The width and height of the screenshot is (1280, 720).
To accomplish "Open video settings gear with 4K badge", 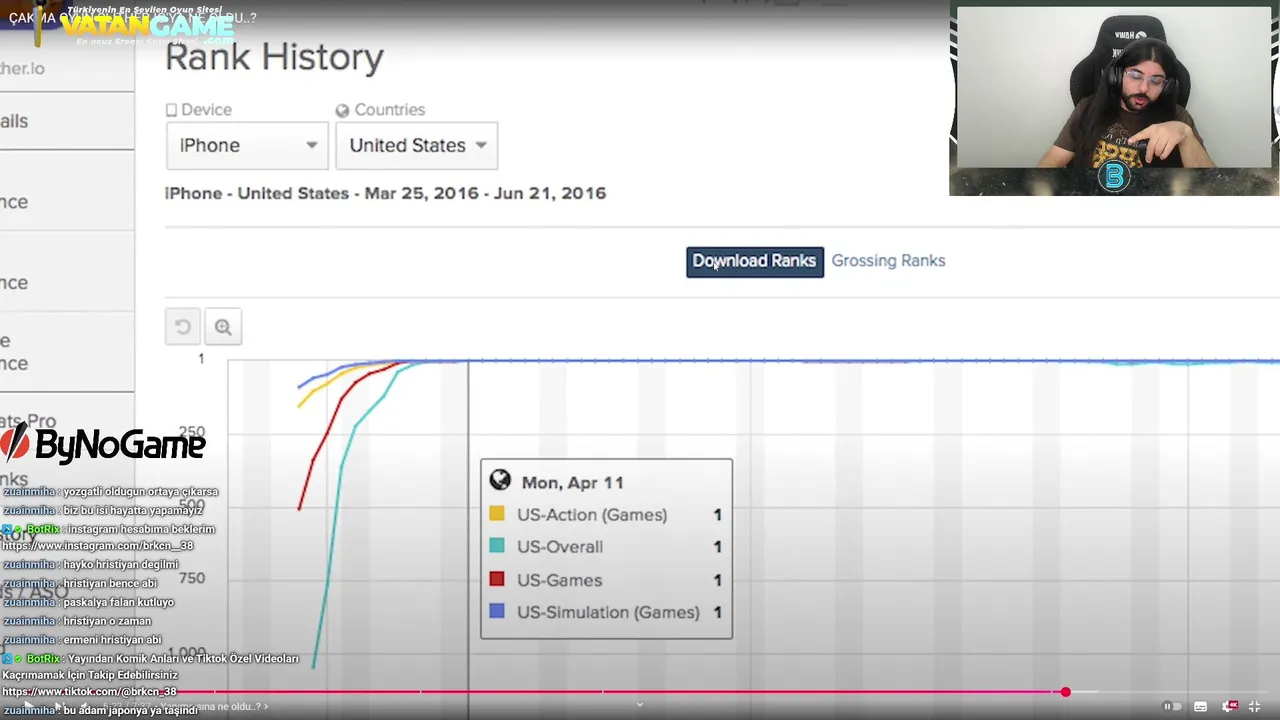I will [1229, 706].
